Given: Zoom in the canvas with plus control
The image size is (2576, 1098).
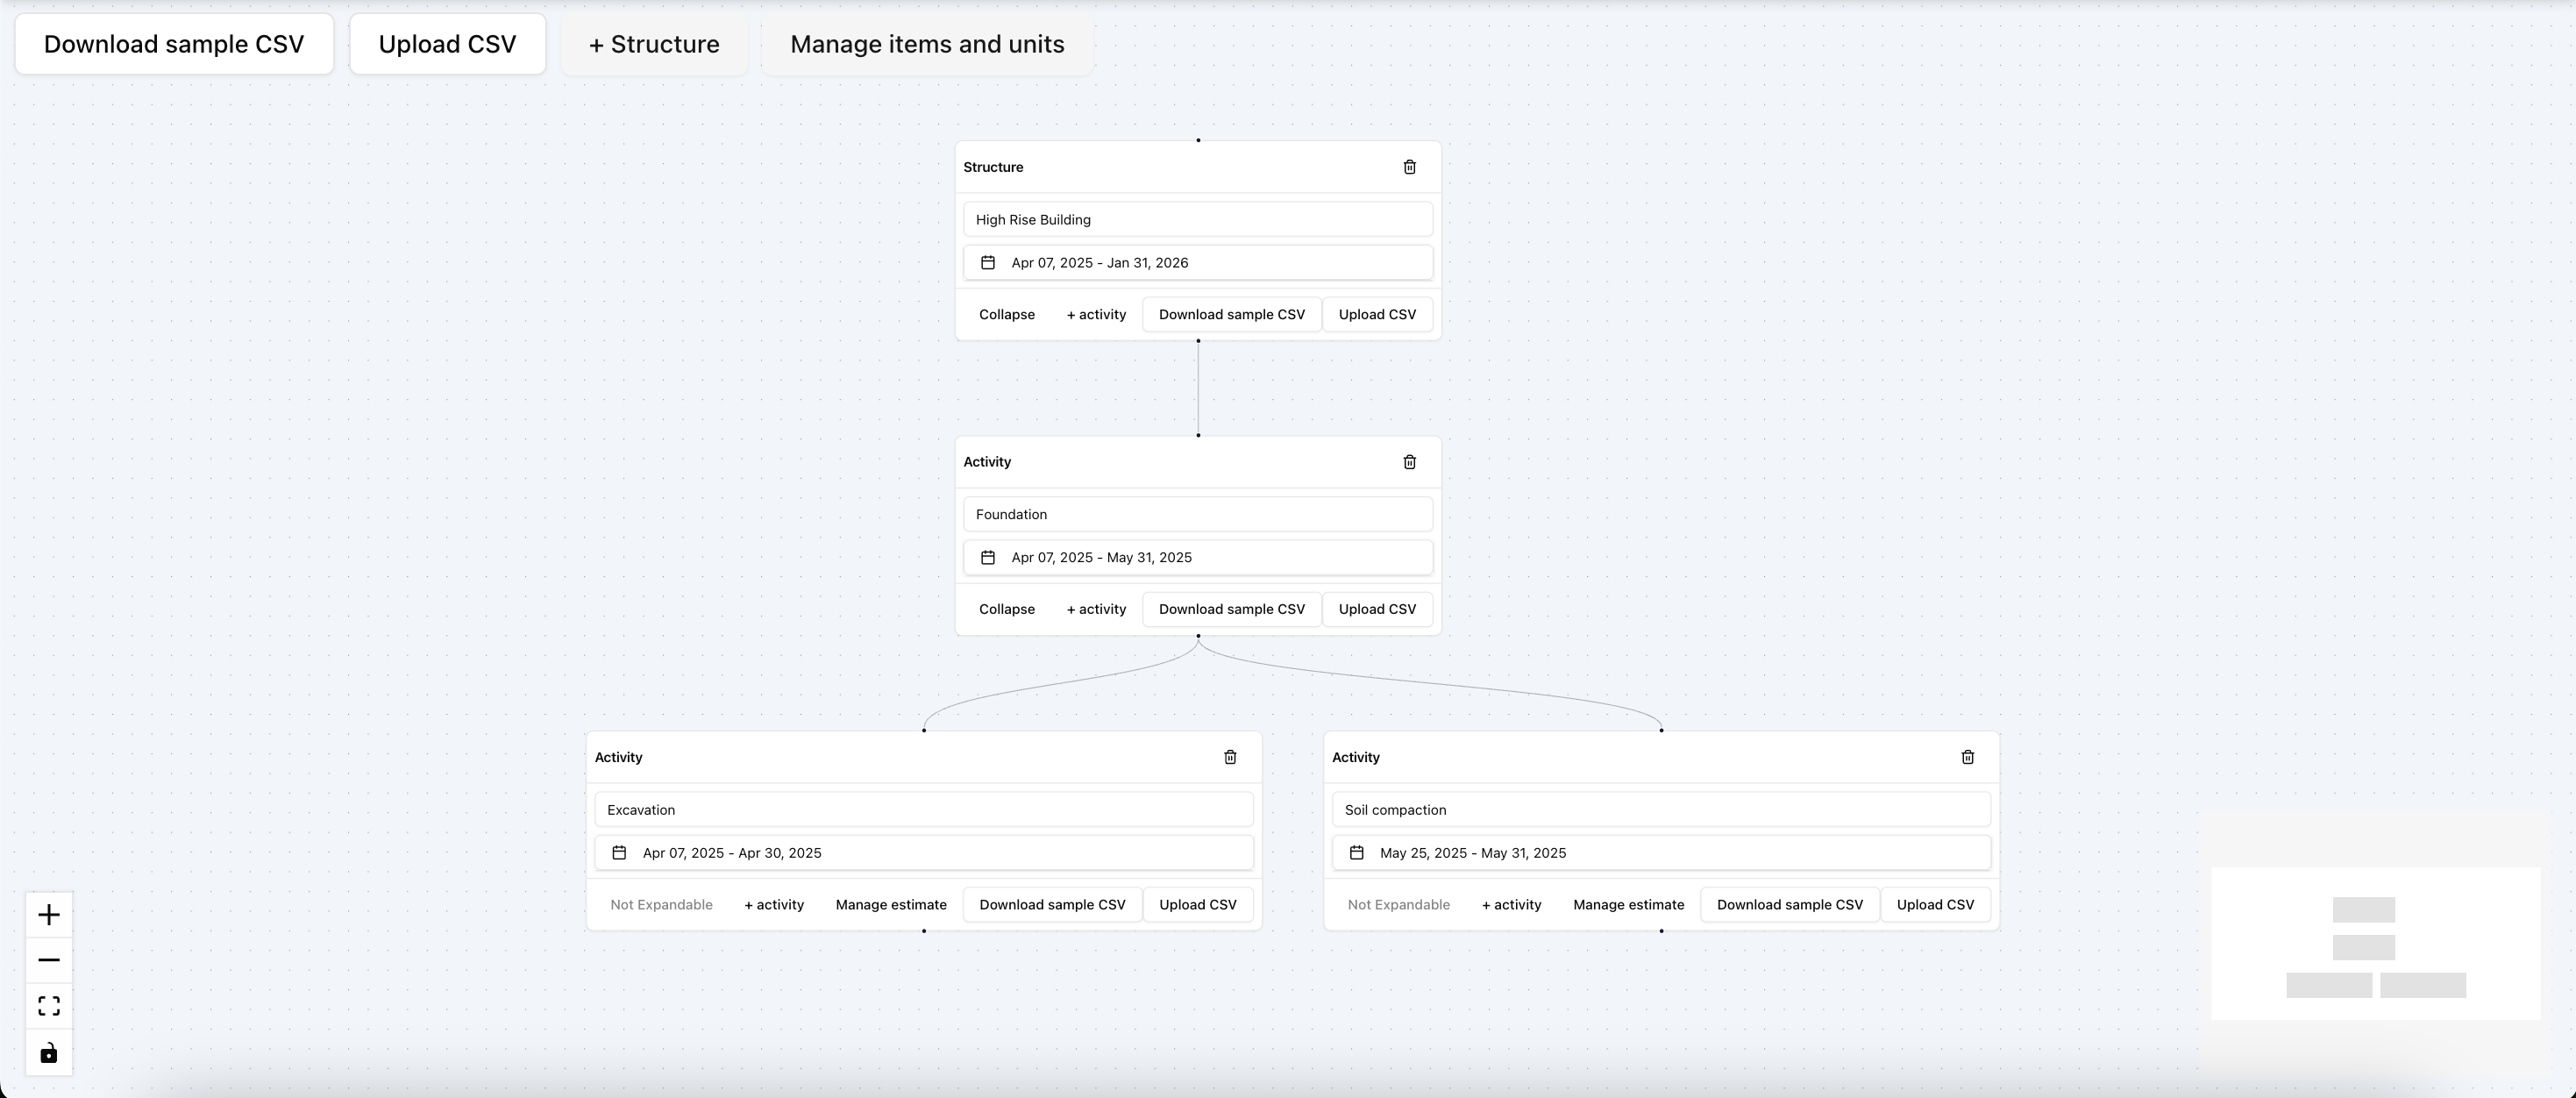Looking at the screenshot, I should (x=49, y=915).
